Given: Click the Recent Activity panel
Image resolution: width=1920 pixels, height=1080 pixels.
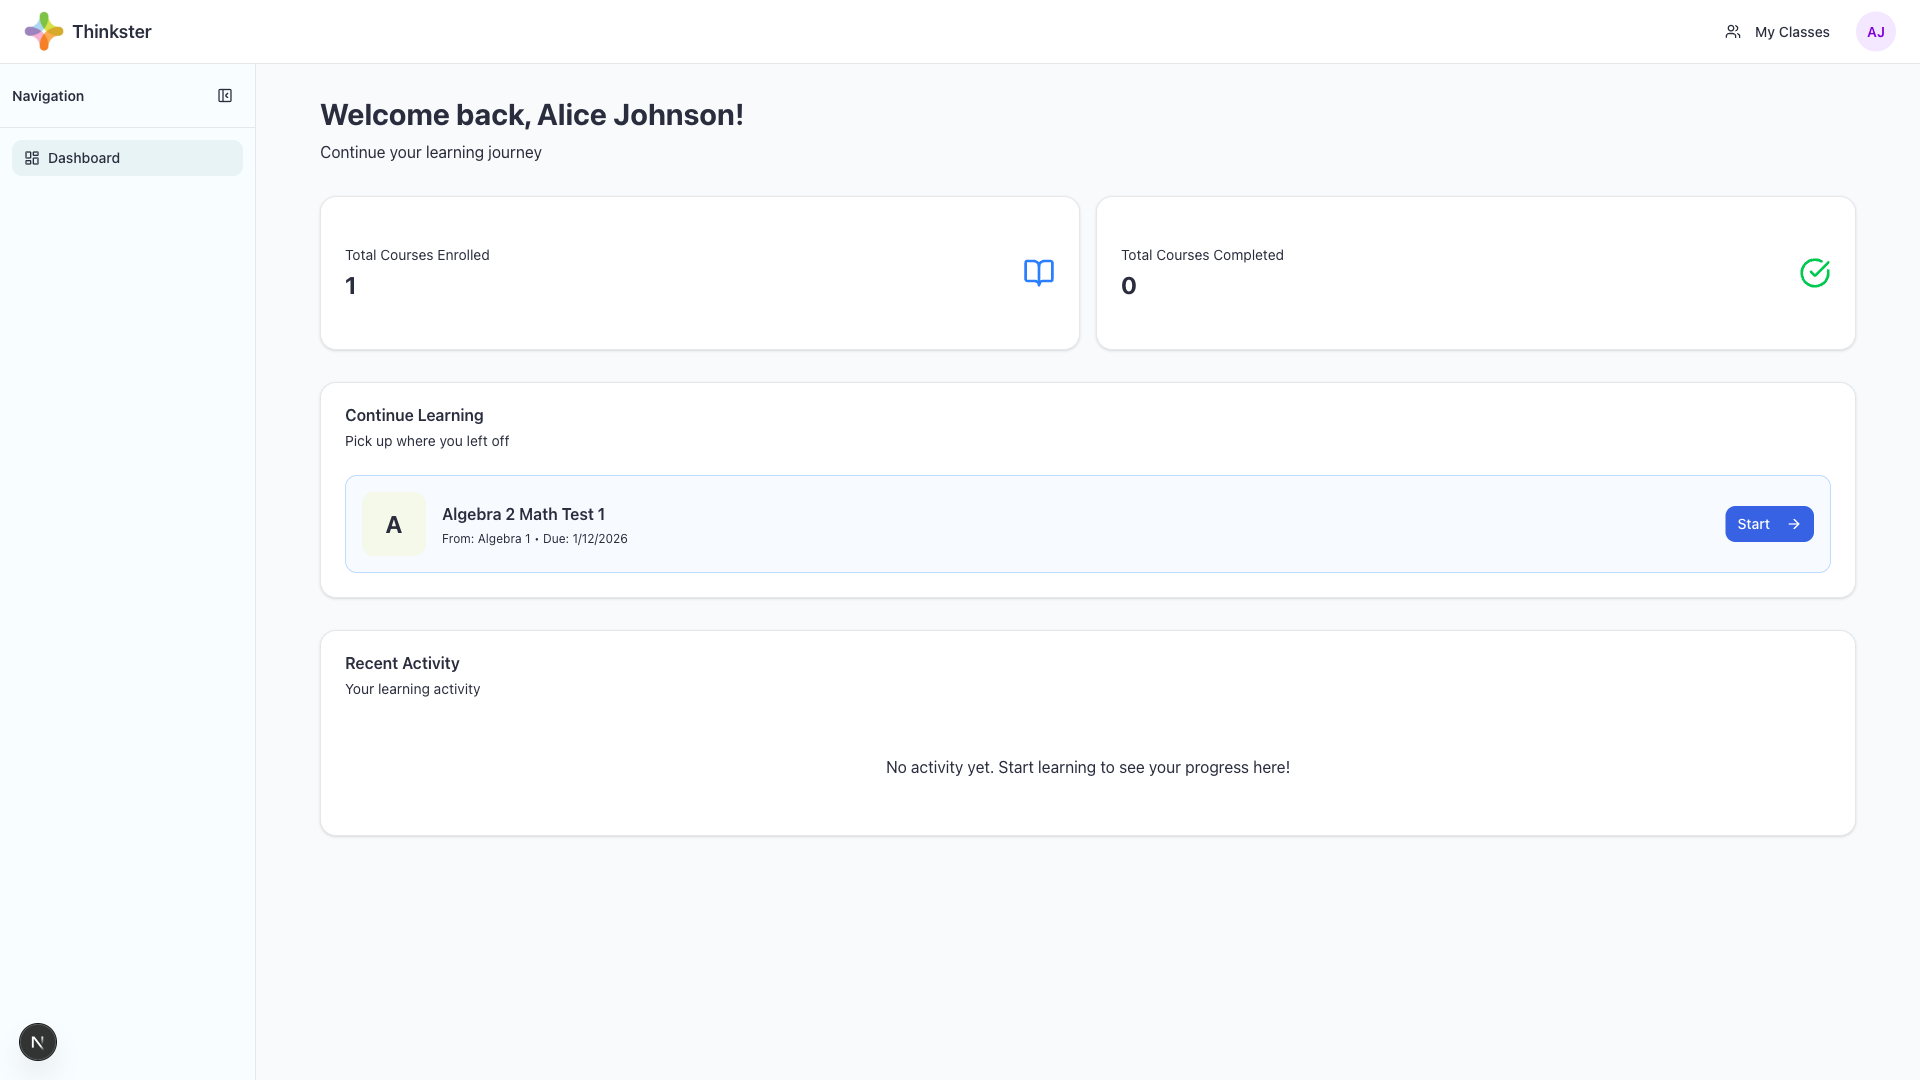Looking at the screenshot, I should pos(1087,732).
